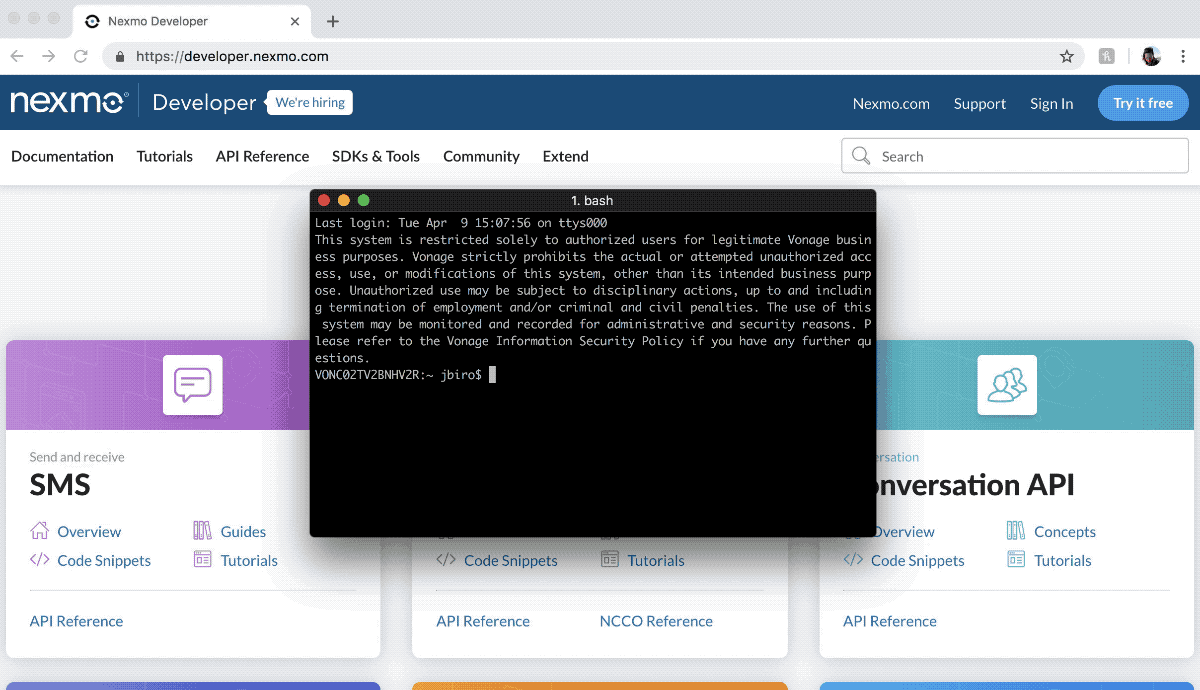1200x690 pixels.
Task: Click the terminal title '1. bash'
Action: tap(592, 201)
